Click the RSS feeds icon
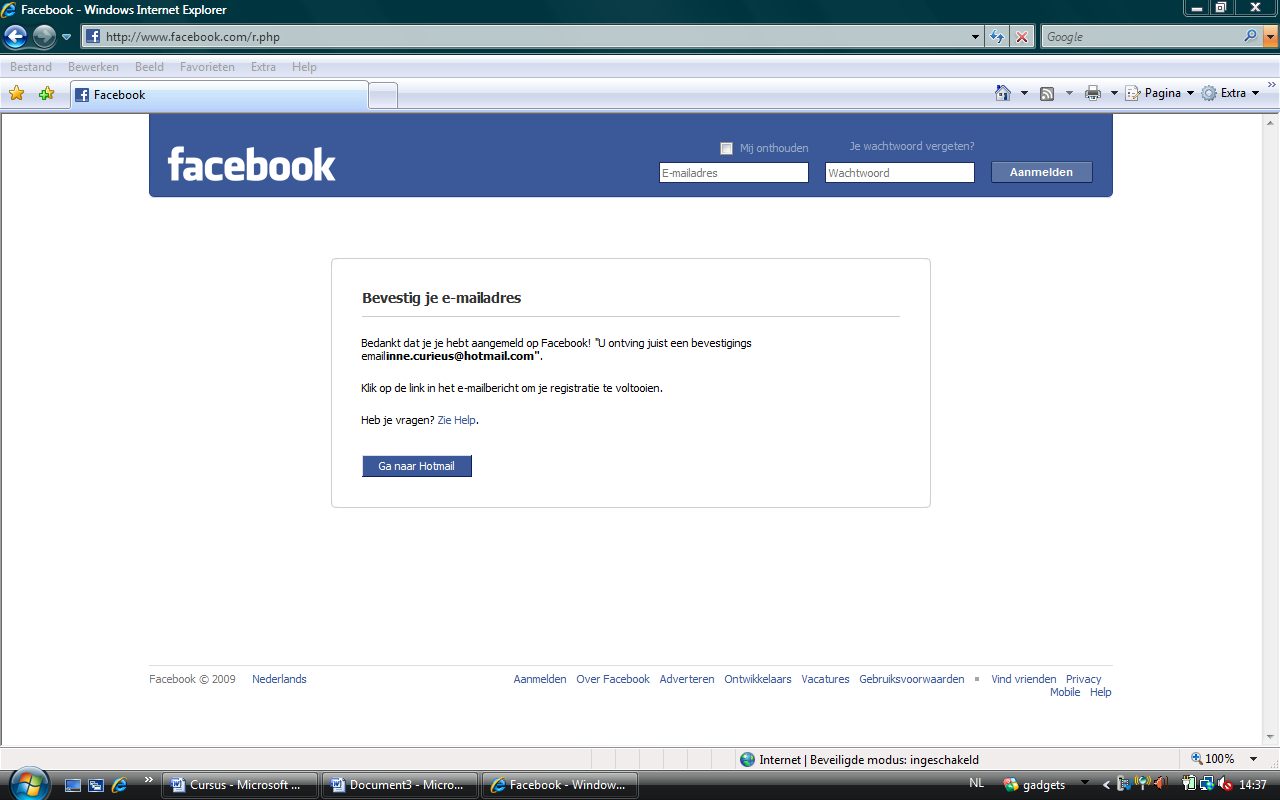The height and width of the screenshot is (800, 1280). [1047, 93]
